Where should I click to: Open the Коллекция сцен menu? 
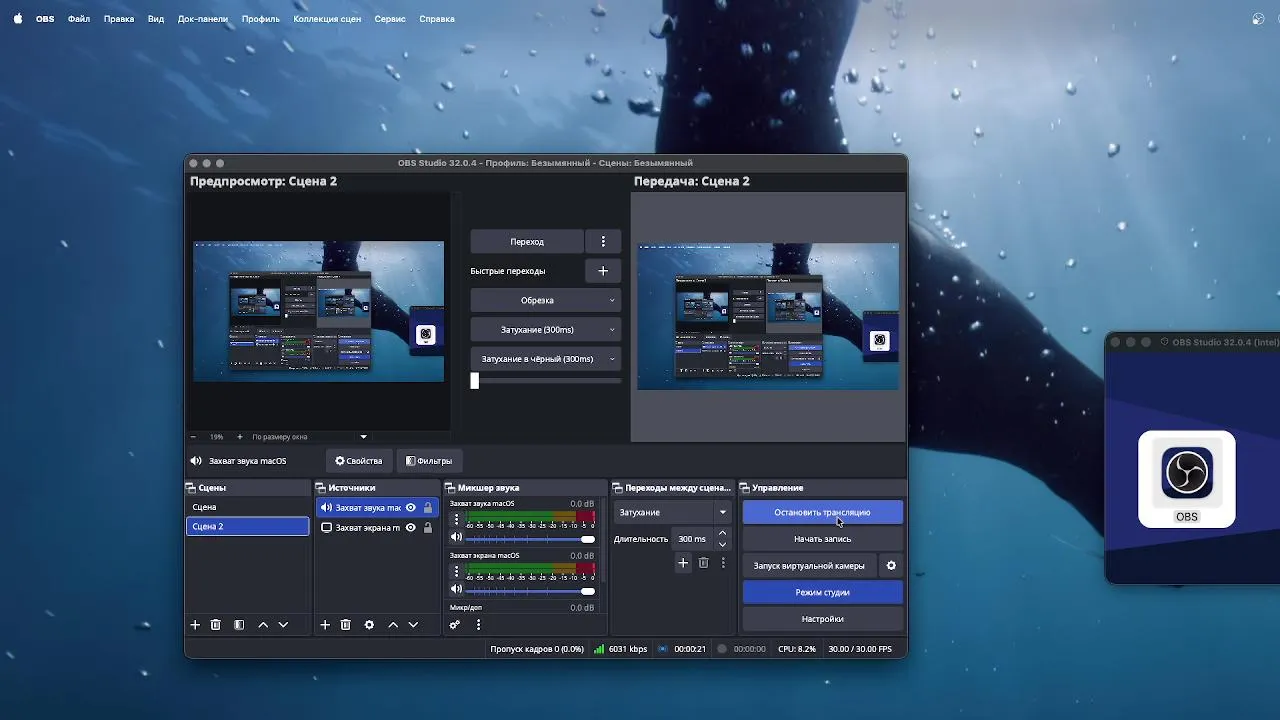click(328, 19)
